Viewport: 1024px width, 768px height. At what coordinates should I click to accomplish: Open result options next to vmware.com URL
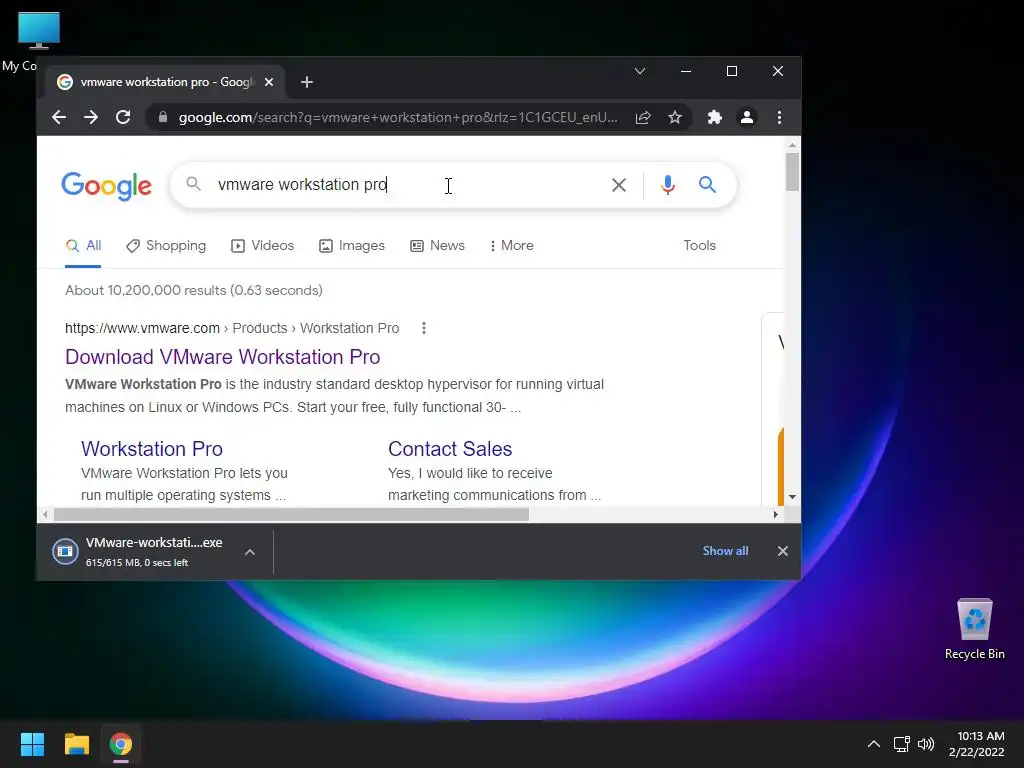[424, 328]
